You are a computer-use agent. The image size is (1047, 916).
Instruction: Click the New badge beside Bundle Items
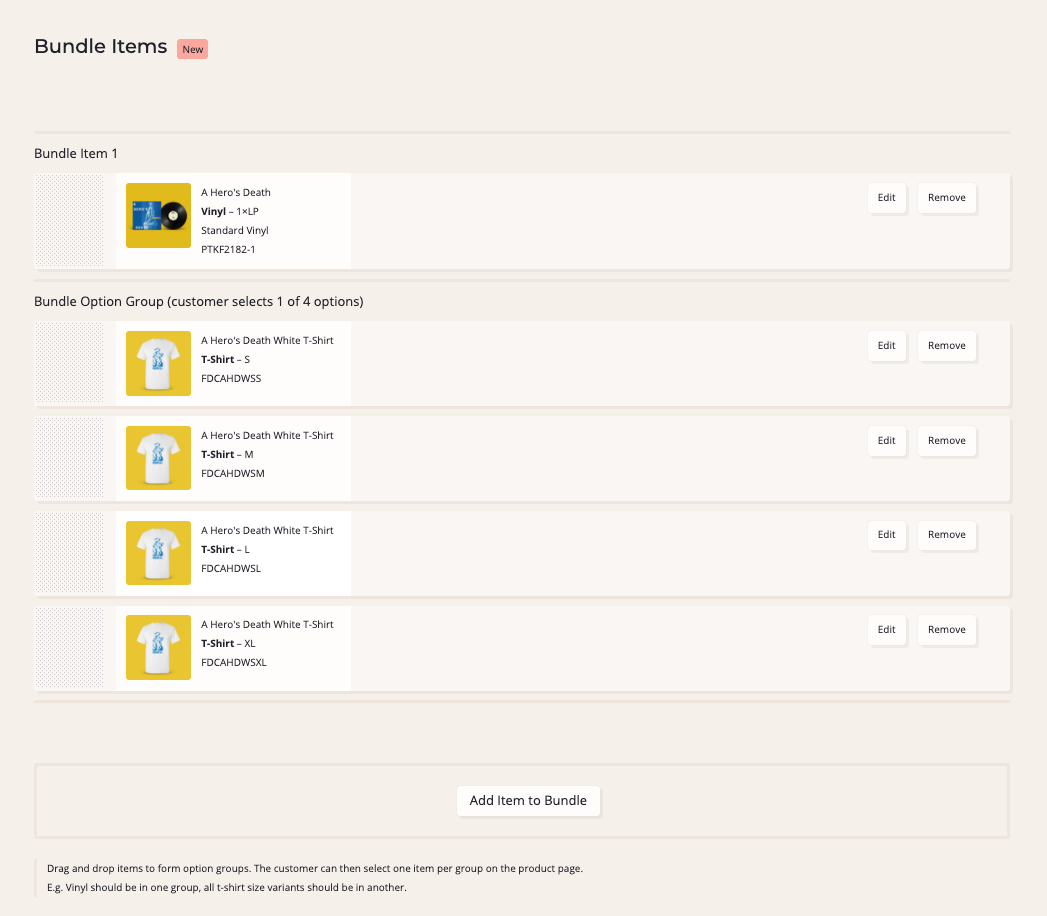(192, 49)
